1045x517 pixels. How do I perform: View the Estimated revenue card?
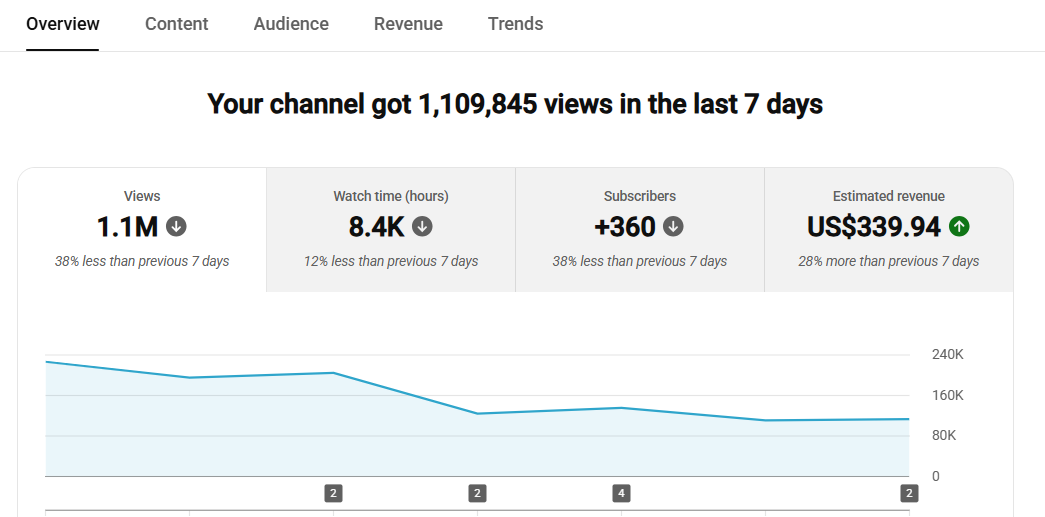pyautogui.click(x=888, y=230)
